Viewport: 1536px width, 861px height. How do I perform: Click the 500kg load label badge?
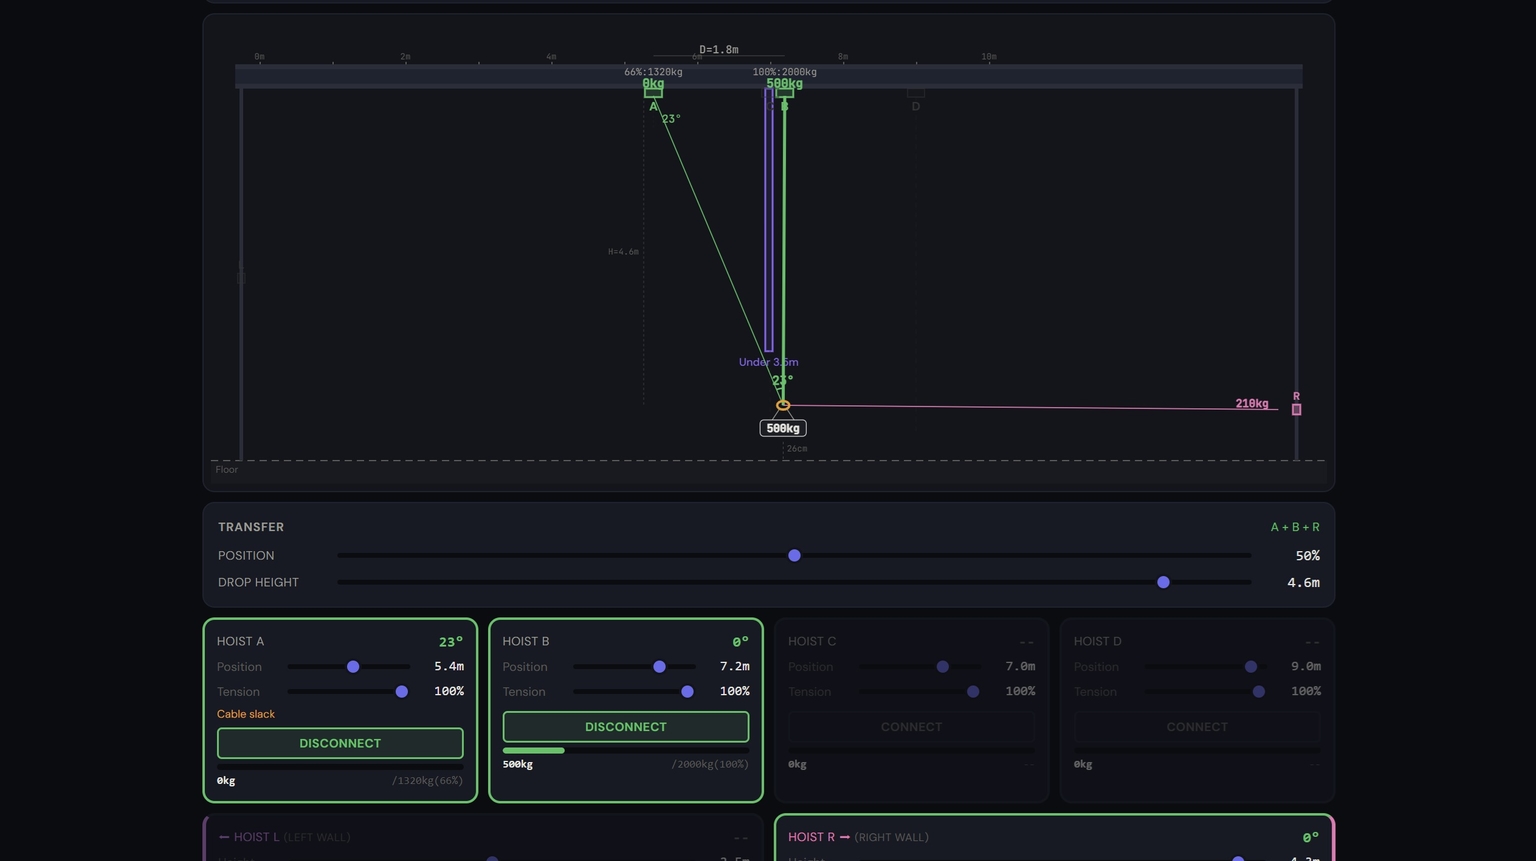point(782,427)
